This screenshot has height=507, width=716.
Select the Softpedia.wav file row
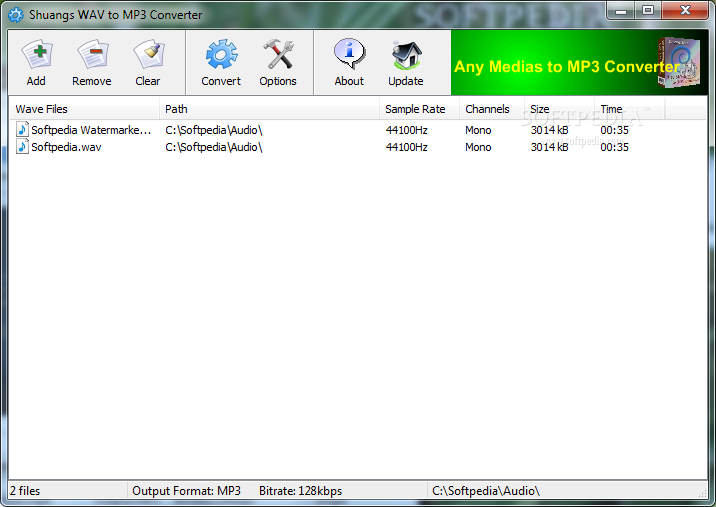click(x=338, y=147)
